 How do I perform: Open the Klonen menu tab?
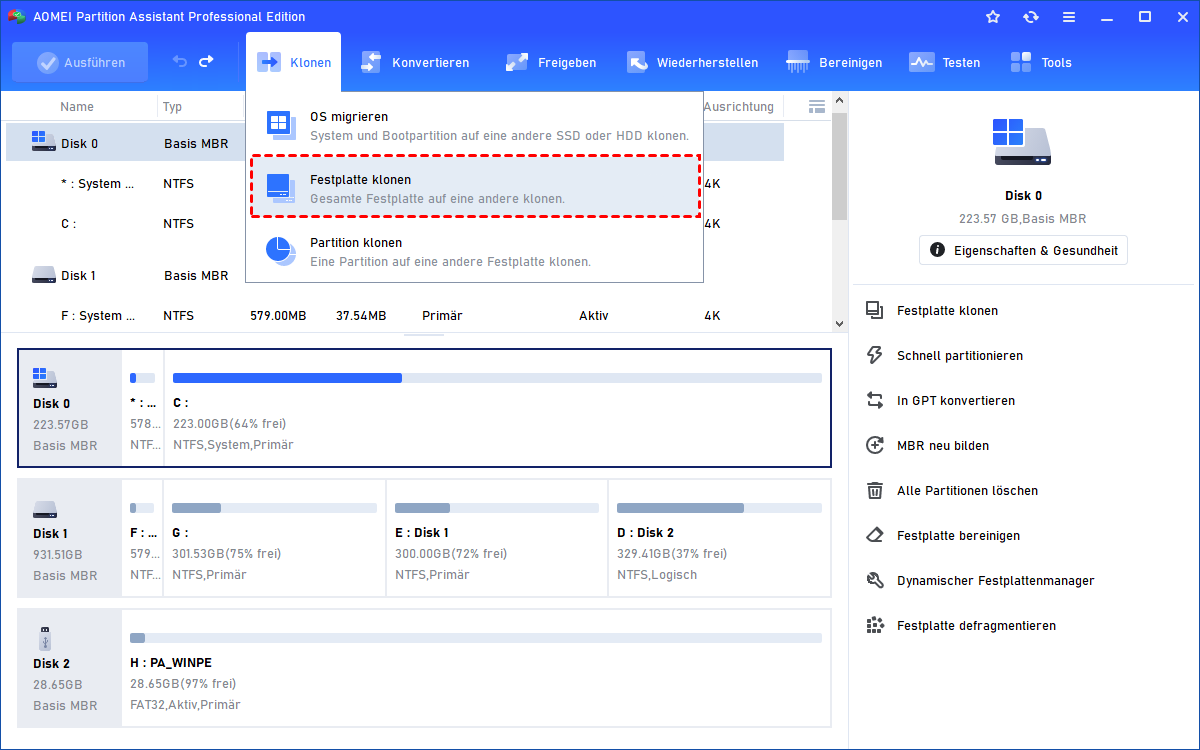tap(293, 62)
